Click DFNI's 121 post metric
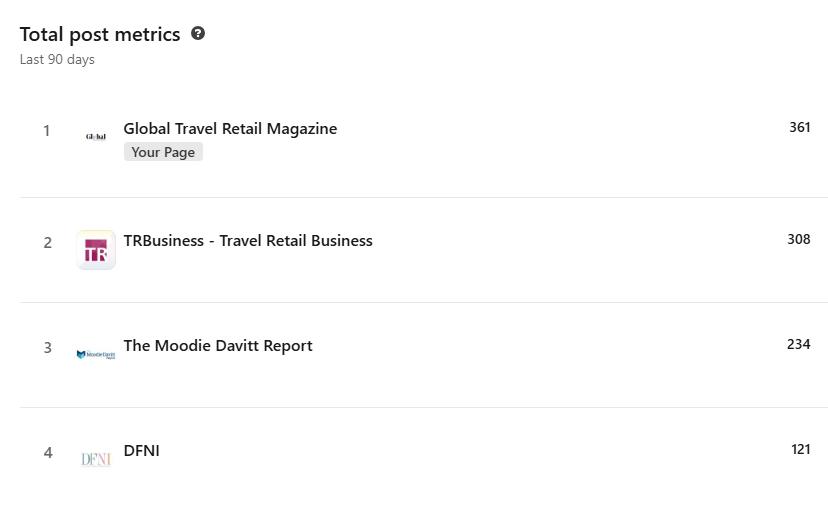This screenshot has width=828, height=517. [800, 449]
